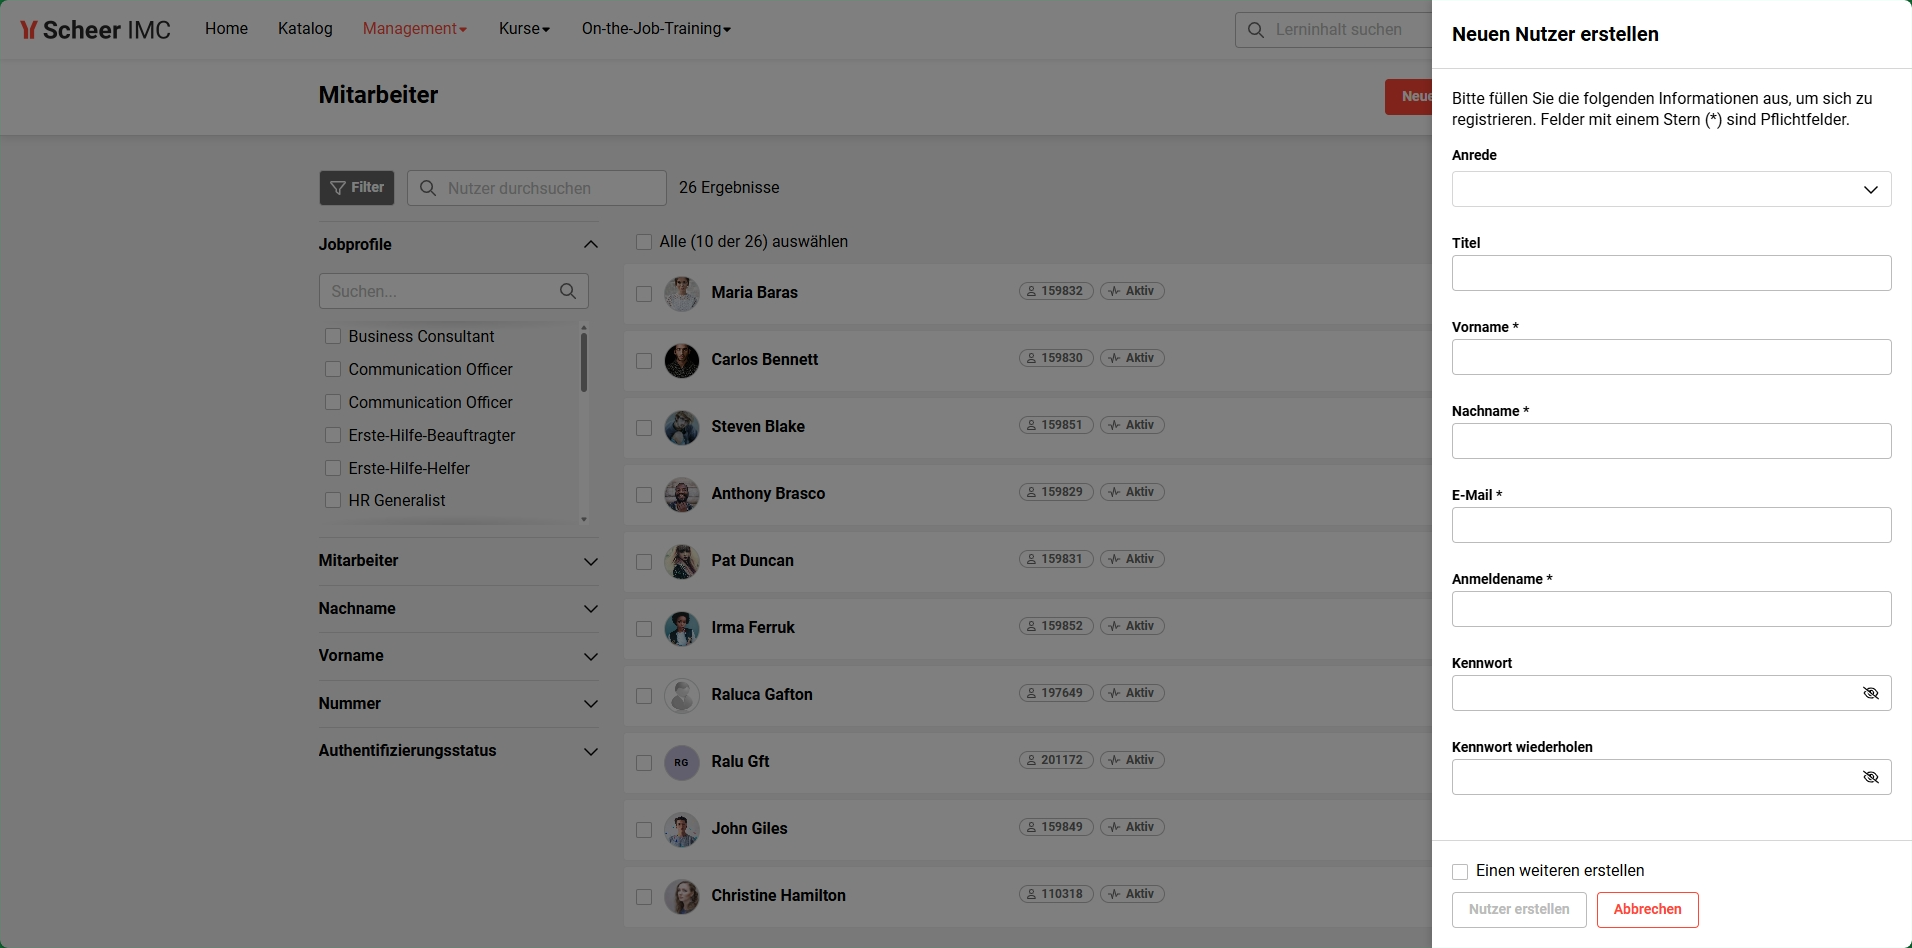
Task: Click Irma Ferruk's avatar
Action: pos(682,629)
